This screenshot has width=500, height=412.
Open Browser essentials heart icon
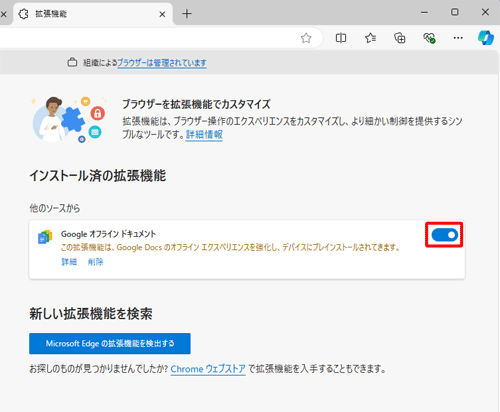(x=429, y=38)
